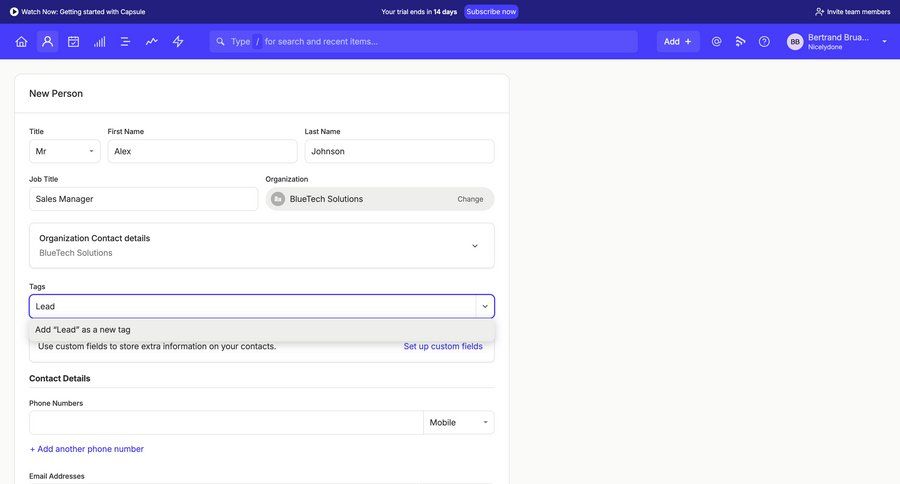Go to the Home dashboard icon
Viewport: 900px width, 484px height.
pos(21,41)
